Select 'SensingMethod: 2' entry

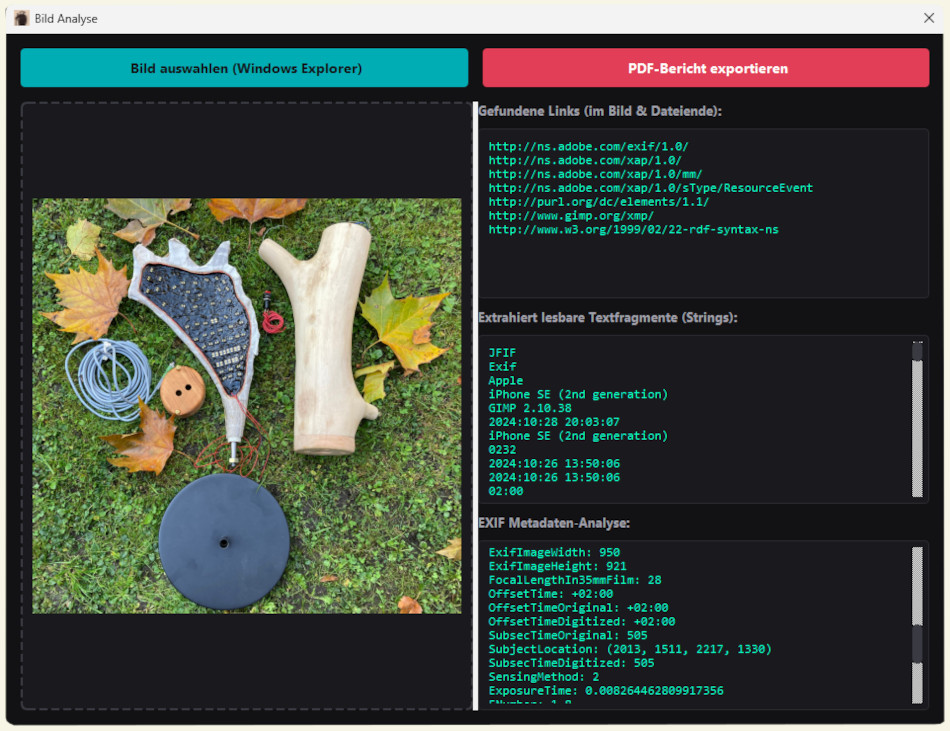coord(543,677)
